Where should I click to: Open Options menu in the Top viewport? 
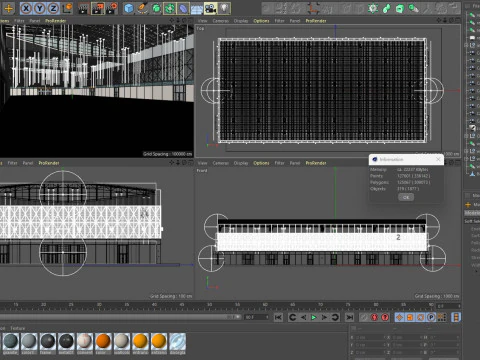tap(261, 21)
